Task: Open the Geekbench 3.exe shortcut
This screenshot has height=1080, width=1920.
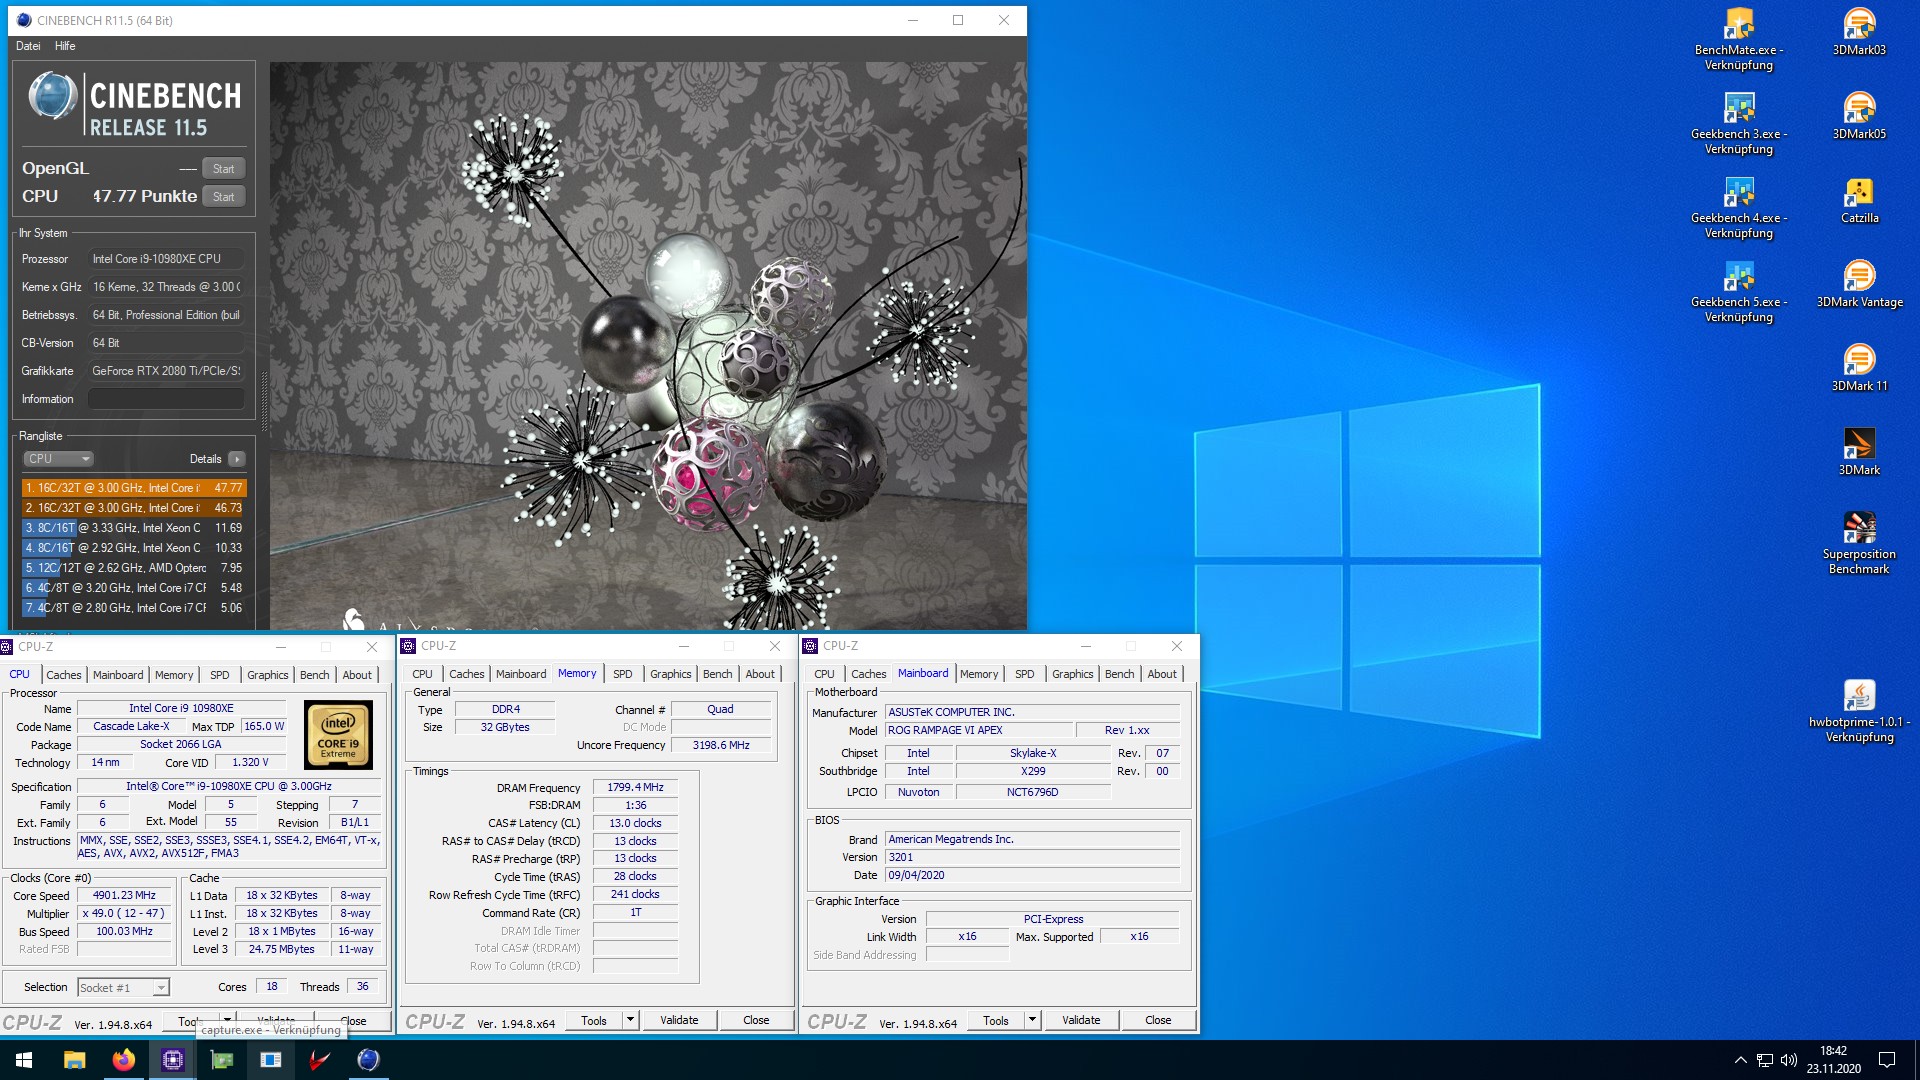Action: [1739, 124]
